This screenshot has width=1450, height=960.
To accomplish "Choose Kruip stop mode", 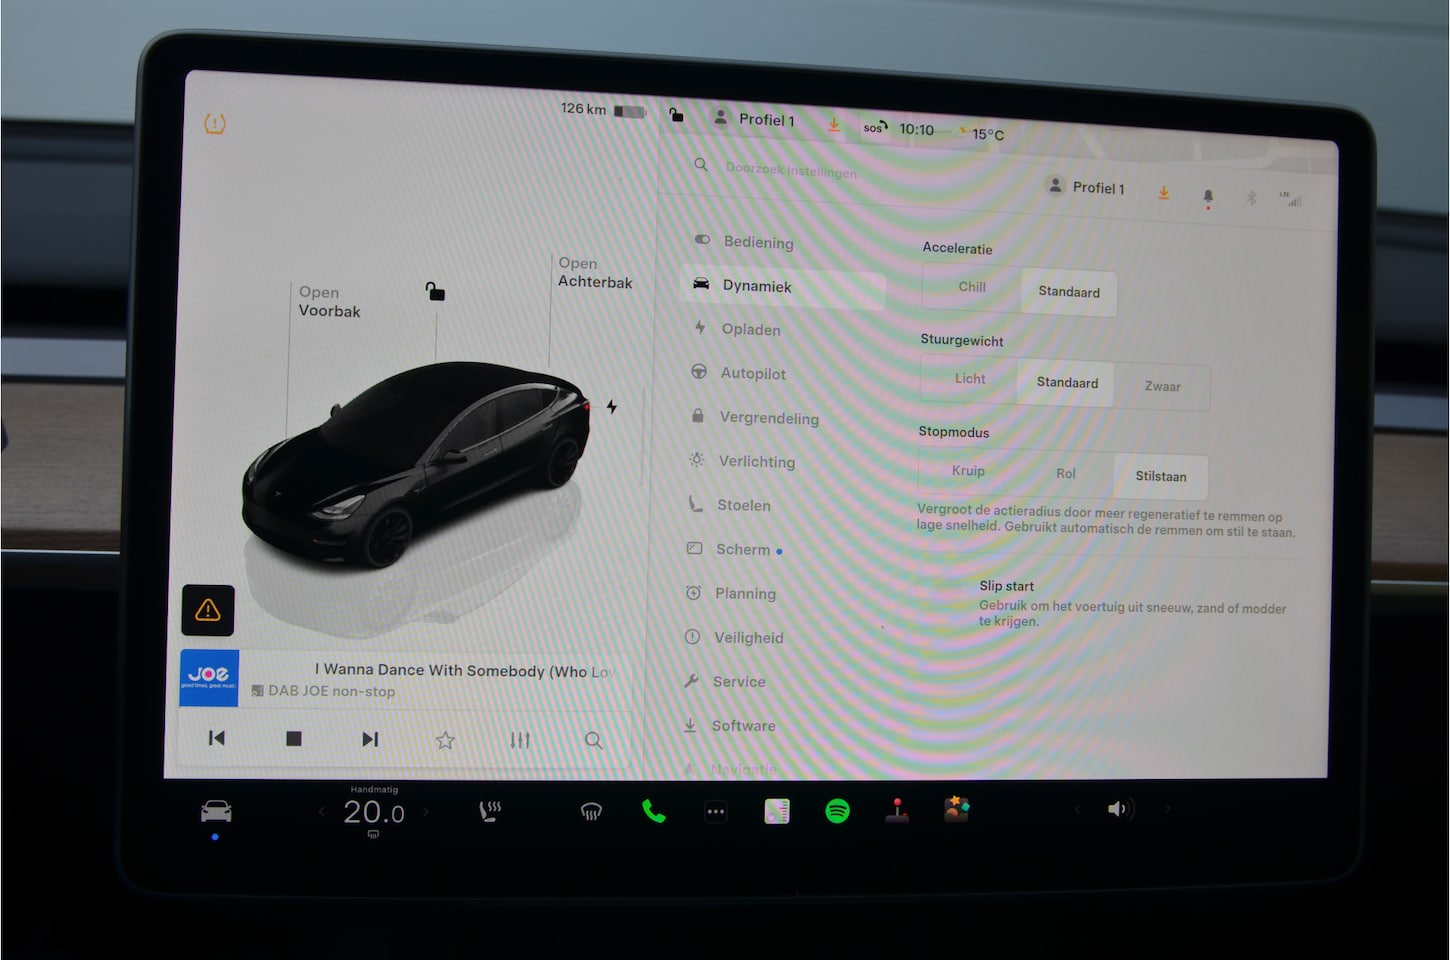I will click(x=968, y=471).
